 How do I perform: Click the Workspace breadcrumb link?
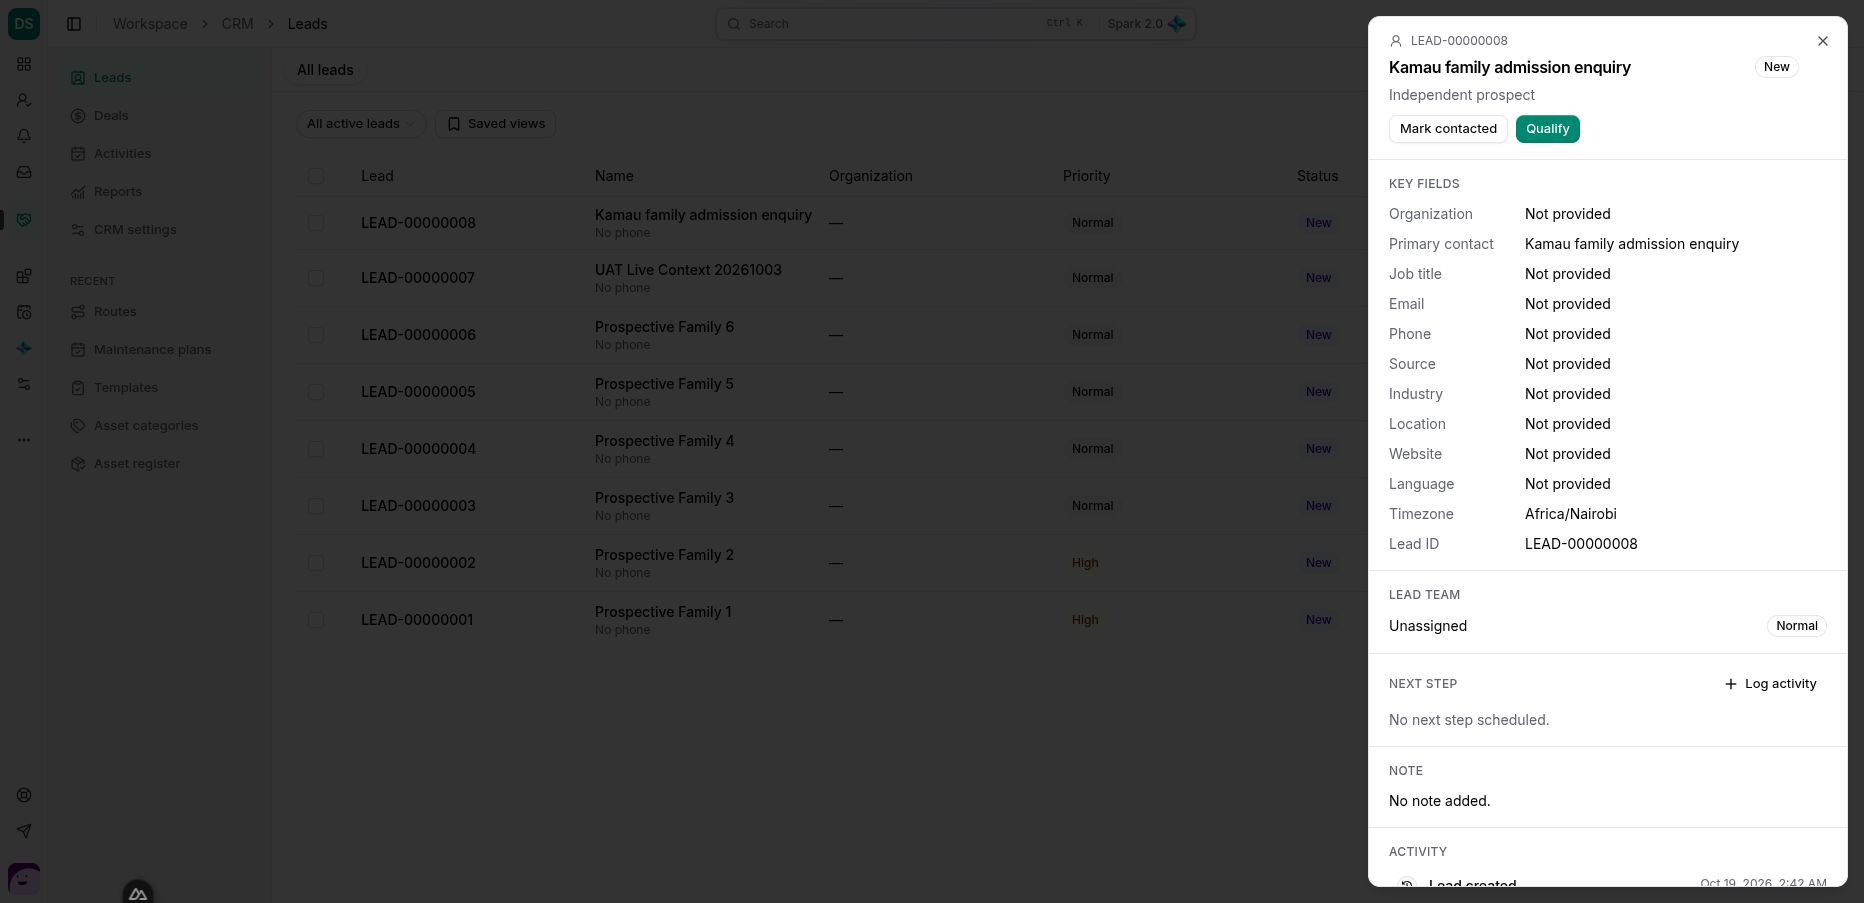pos(150,24)
